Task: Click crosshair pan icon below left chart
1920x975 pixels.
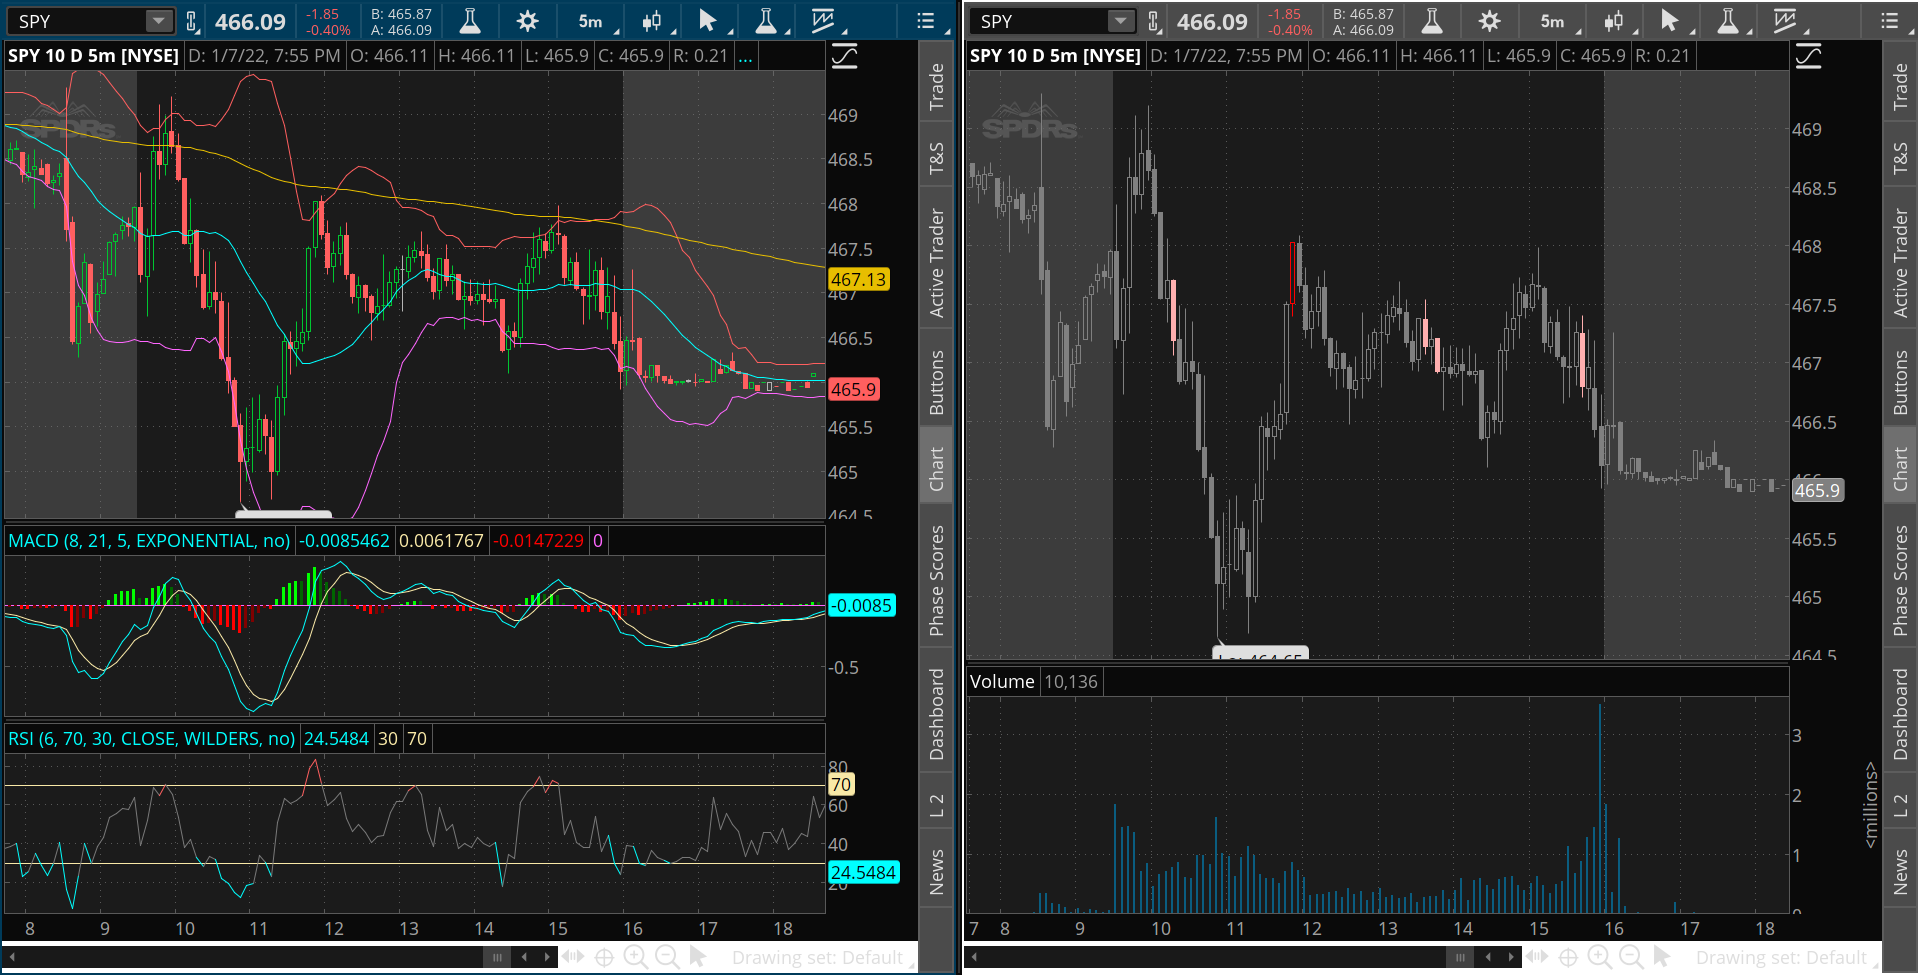Action: 604,957
